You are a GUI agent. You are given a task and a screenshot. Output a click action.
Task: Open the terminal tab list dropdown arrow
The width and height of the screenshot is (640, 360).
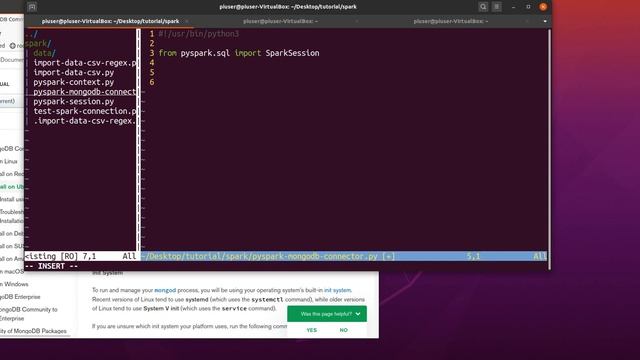click(x=545, y=21)
